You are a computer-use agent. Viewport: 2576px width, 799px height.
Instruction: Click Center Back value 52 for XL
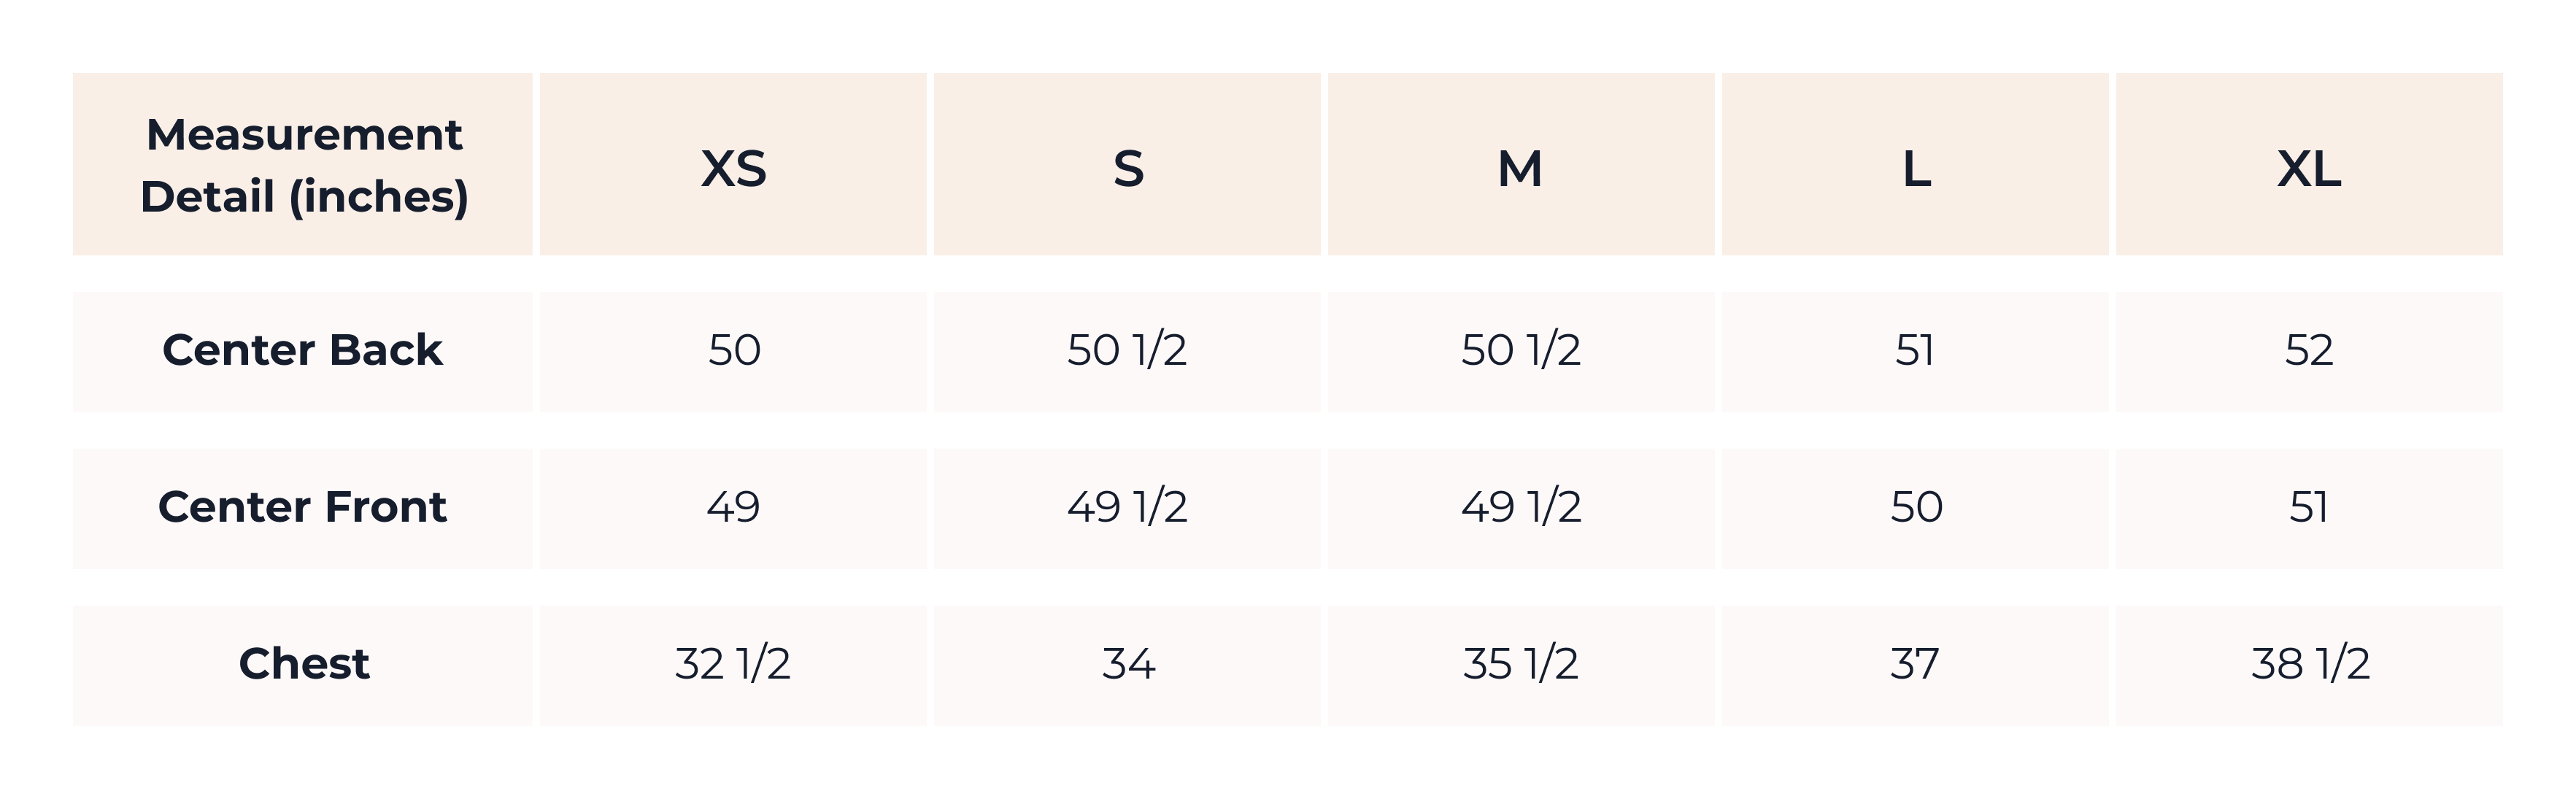tap(2309, 351)
